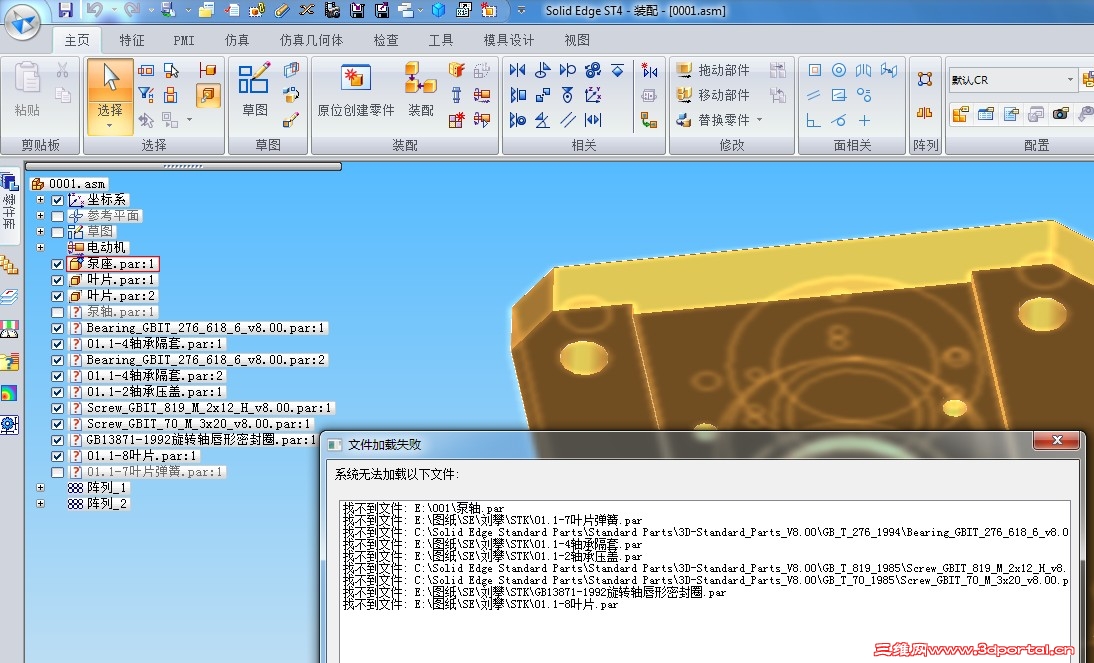1094x663 pixels.
Task: Choose the Angle relationship icon
Action: (542, 120)
